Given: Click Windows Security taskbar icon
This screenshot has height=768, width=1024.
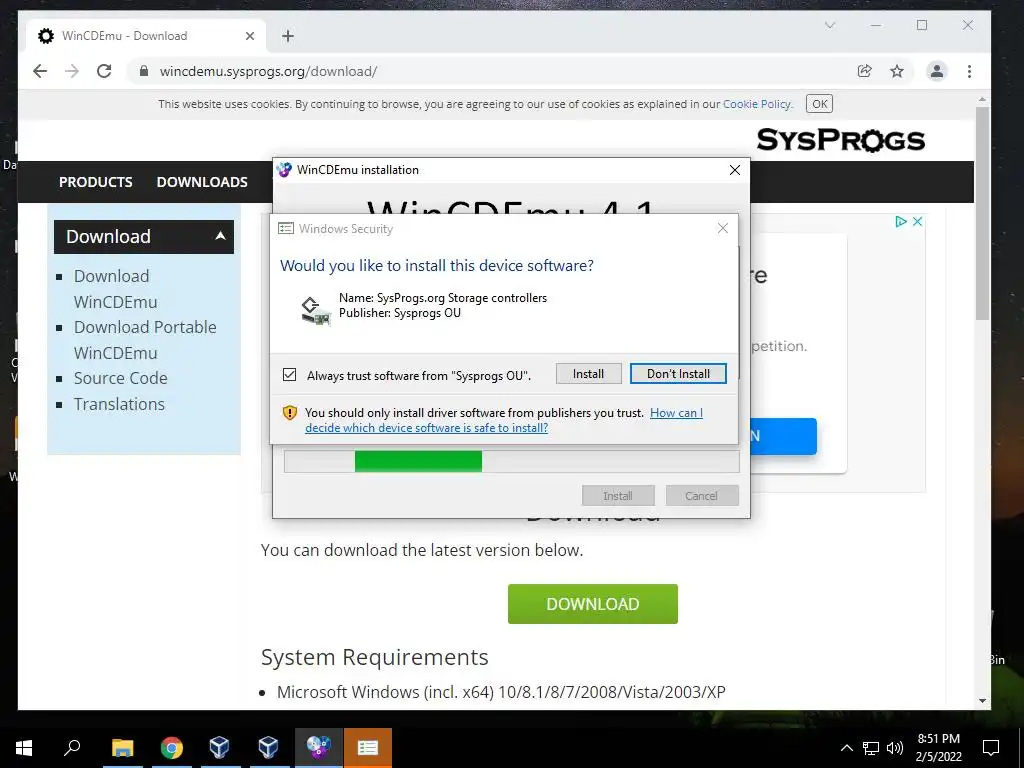Looking at the screenshot, I should (x=368, y=748).
